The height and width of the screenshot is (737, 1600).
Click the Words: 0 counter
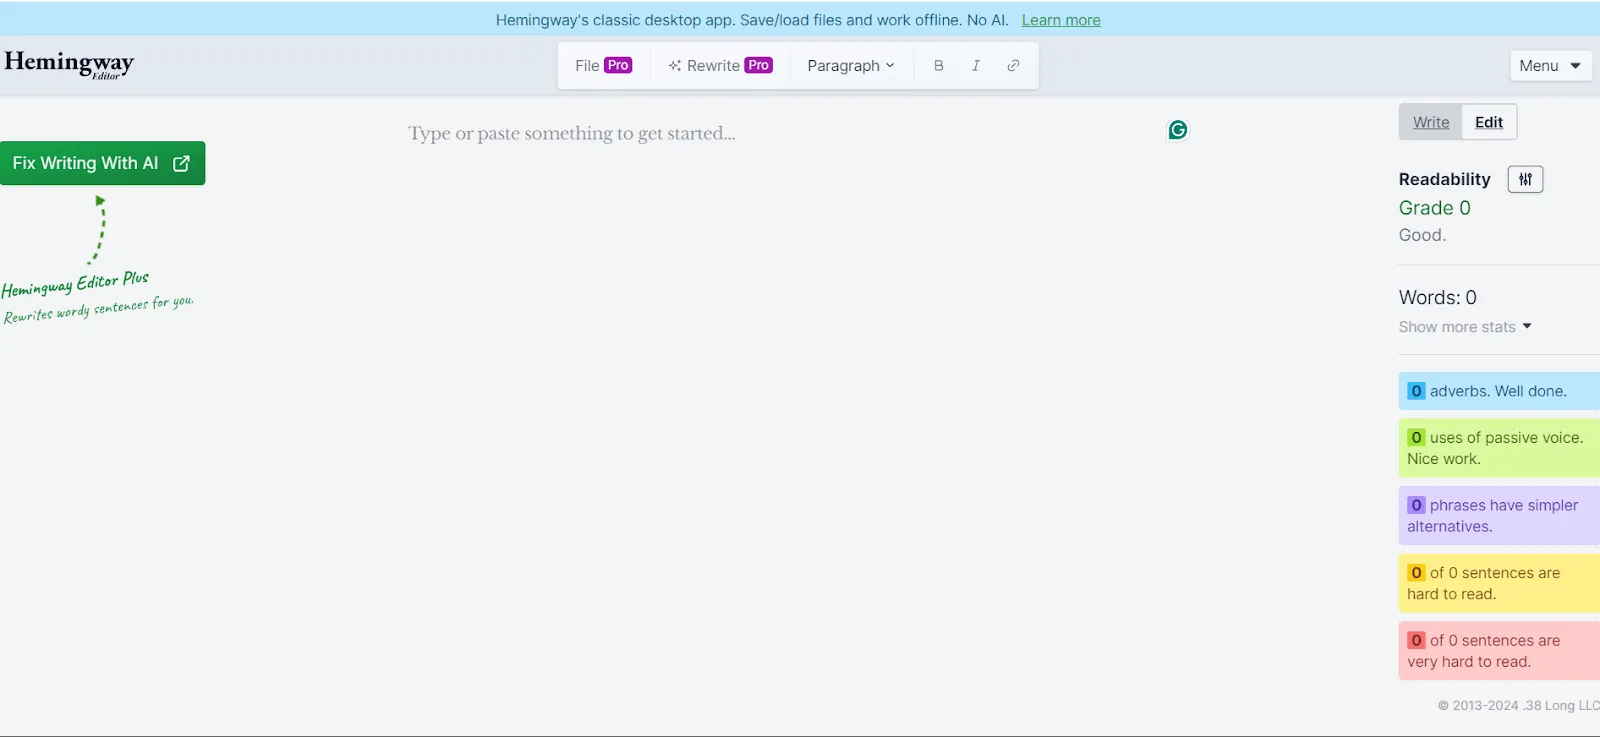1438,297
